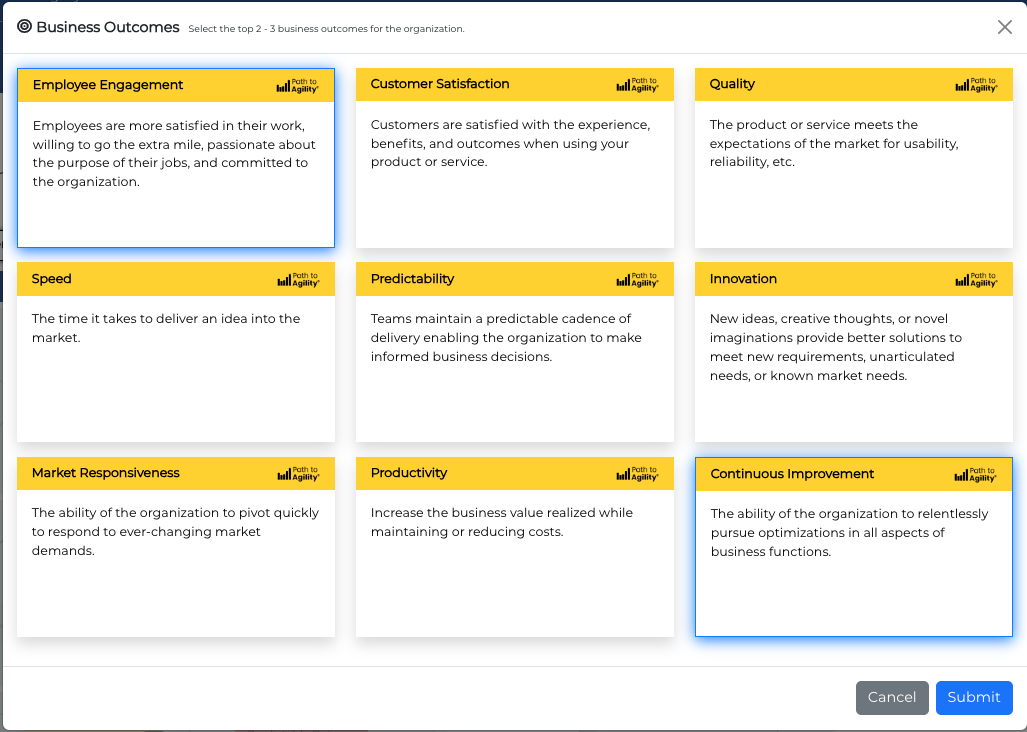Click the Business Outcomes target icon

tap(25, 27)
